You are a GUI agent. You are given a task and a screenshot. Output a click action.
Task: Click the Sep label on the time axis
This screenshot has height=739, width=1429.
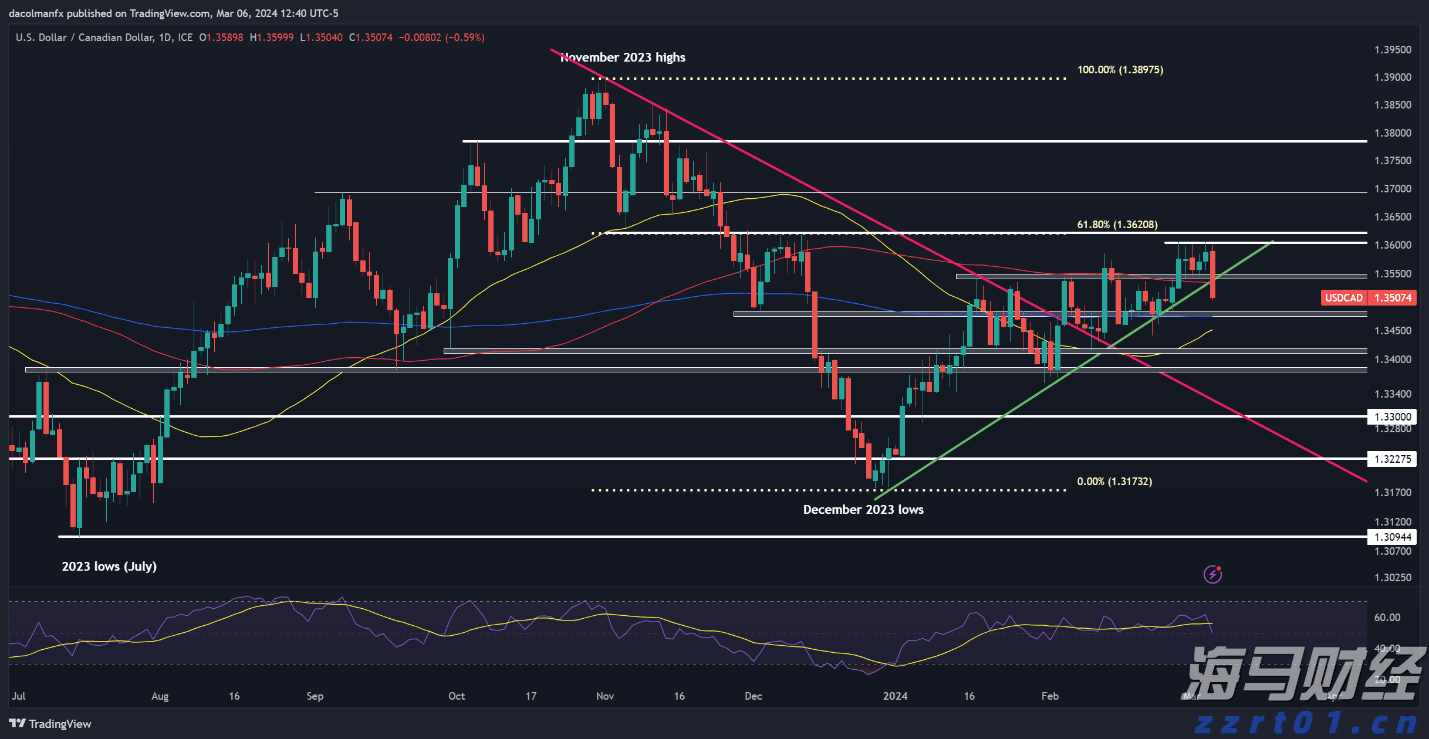tap(315, 694)
